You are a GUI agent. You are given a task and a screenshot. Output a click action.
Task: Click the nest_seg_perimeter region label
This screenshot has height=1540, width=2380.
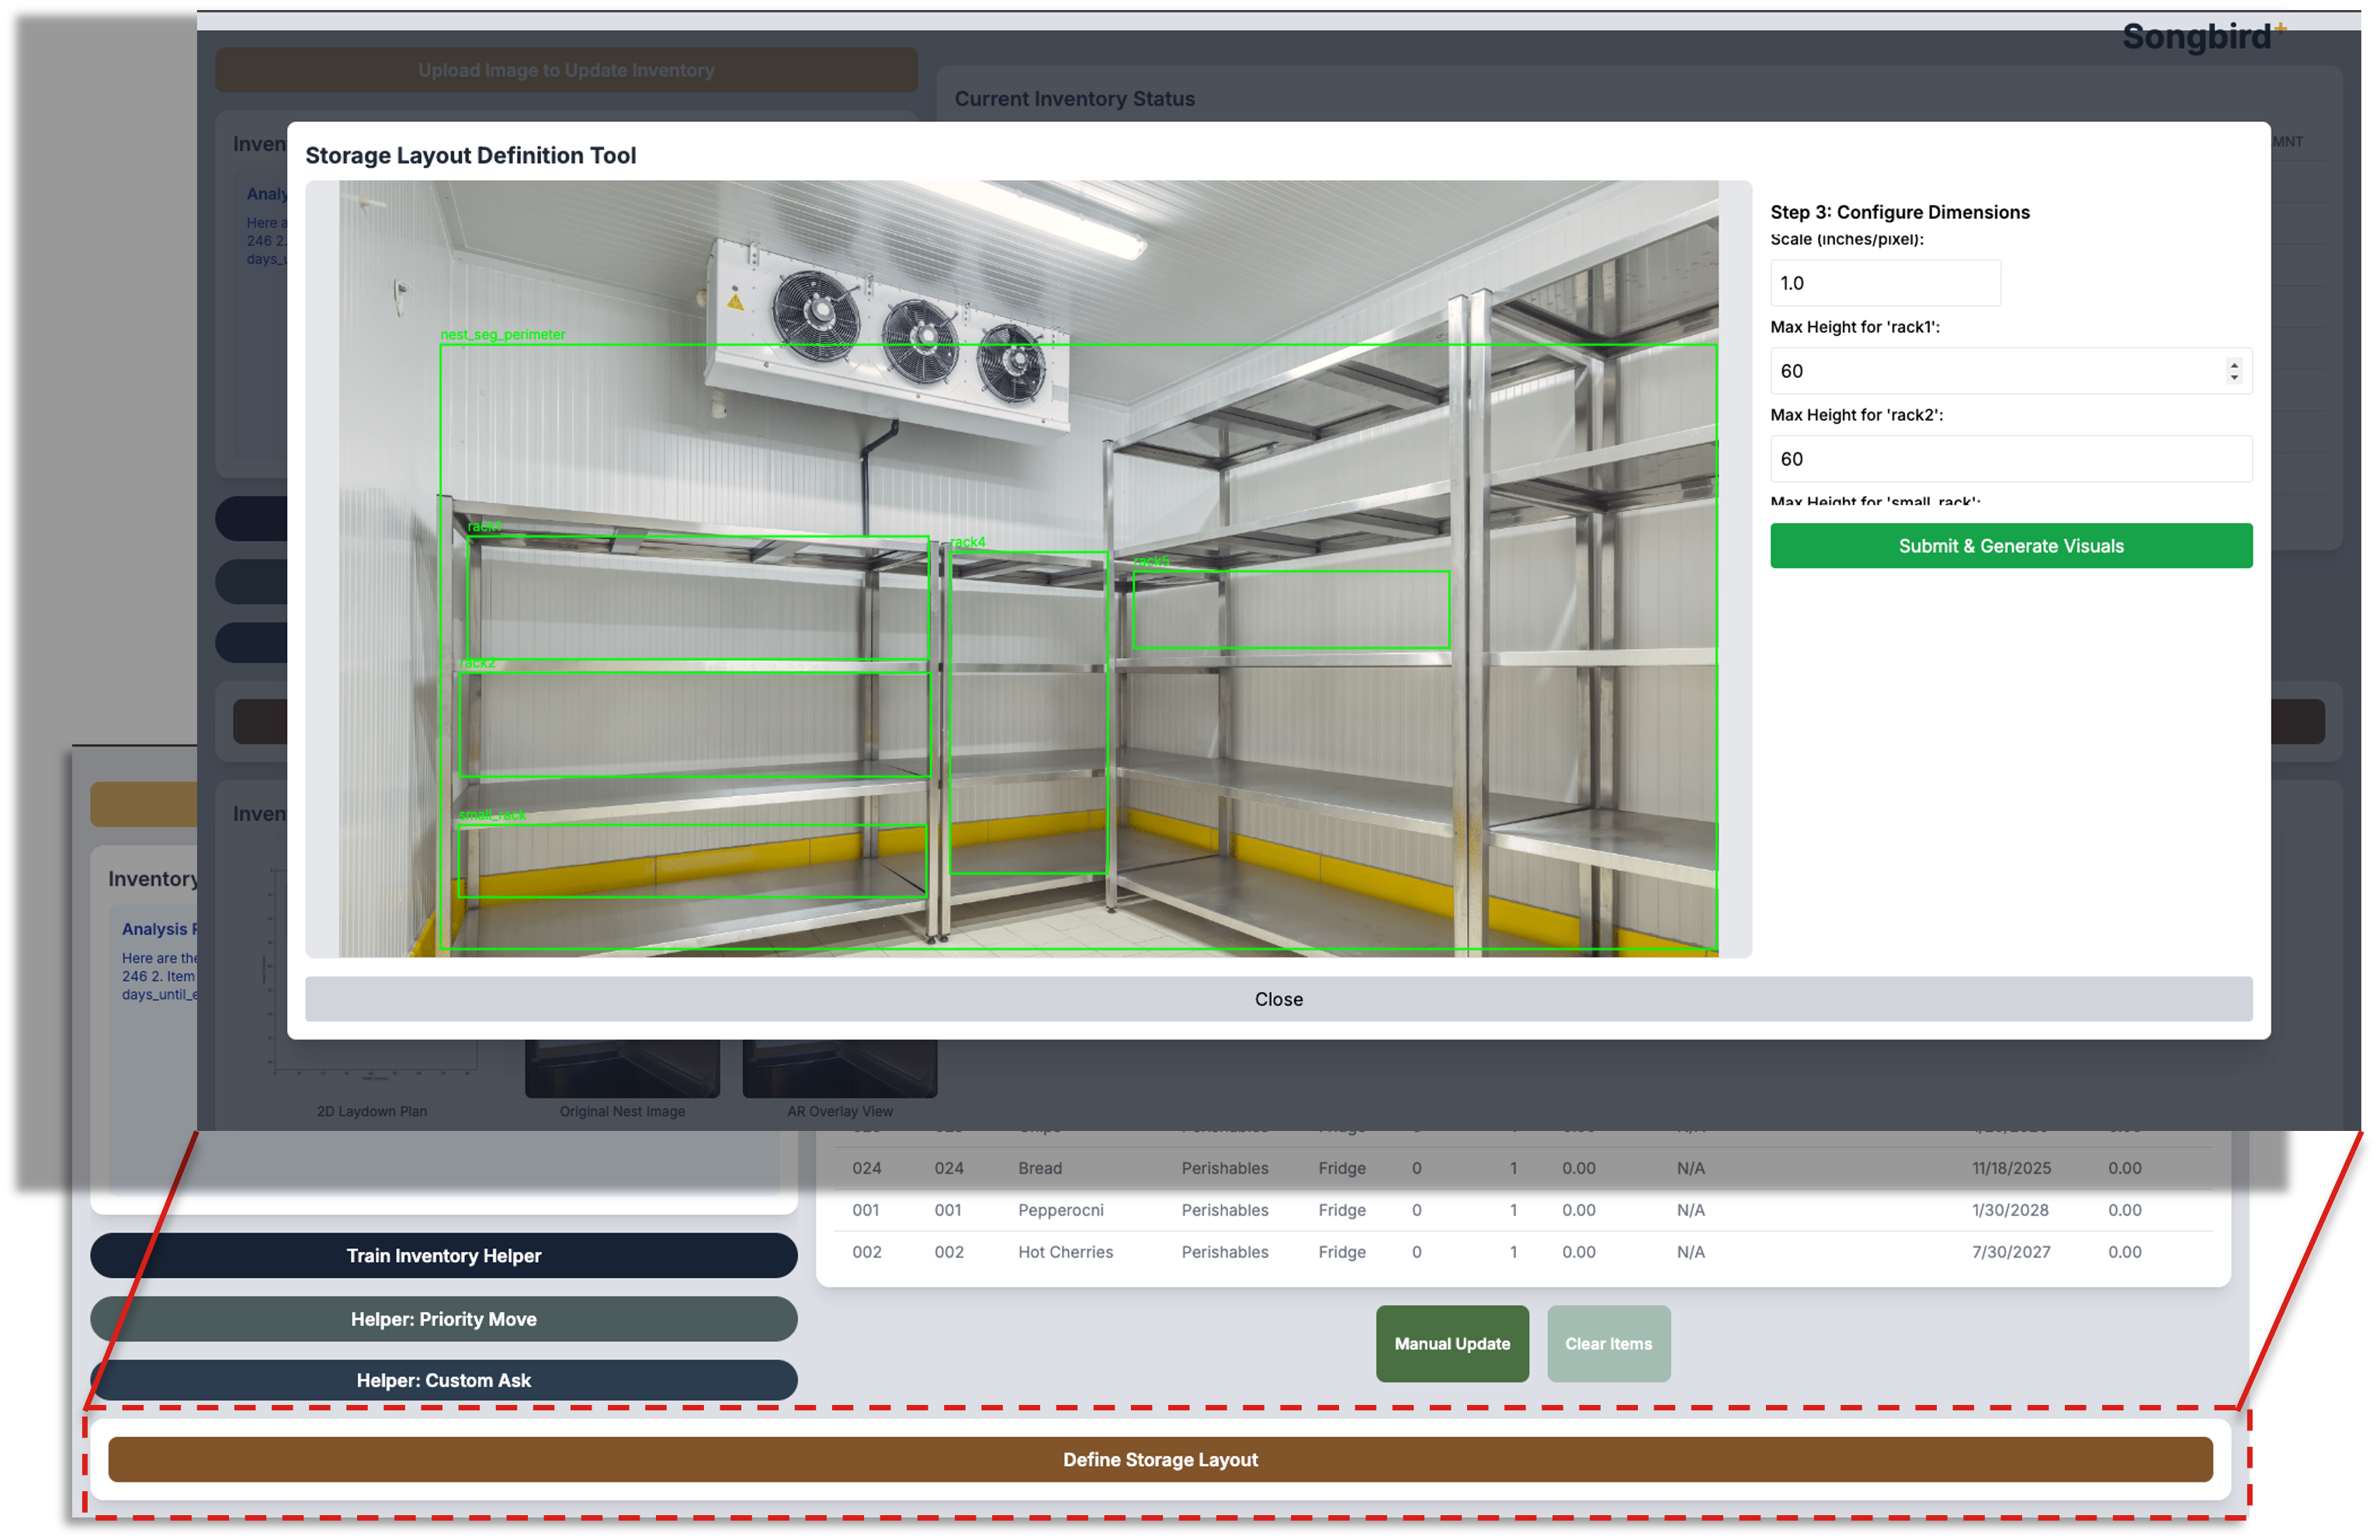(503, 335)
